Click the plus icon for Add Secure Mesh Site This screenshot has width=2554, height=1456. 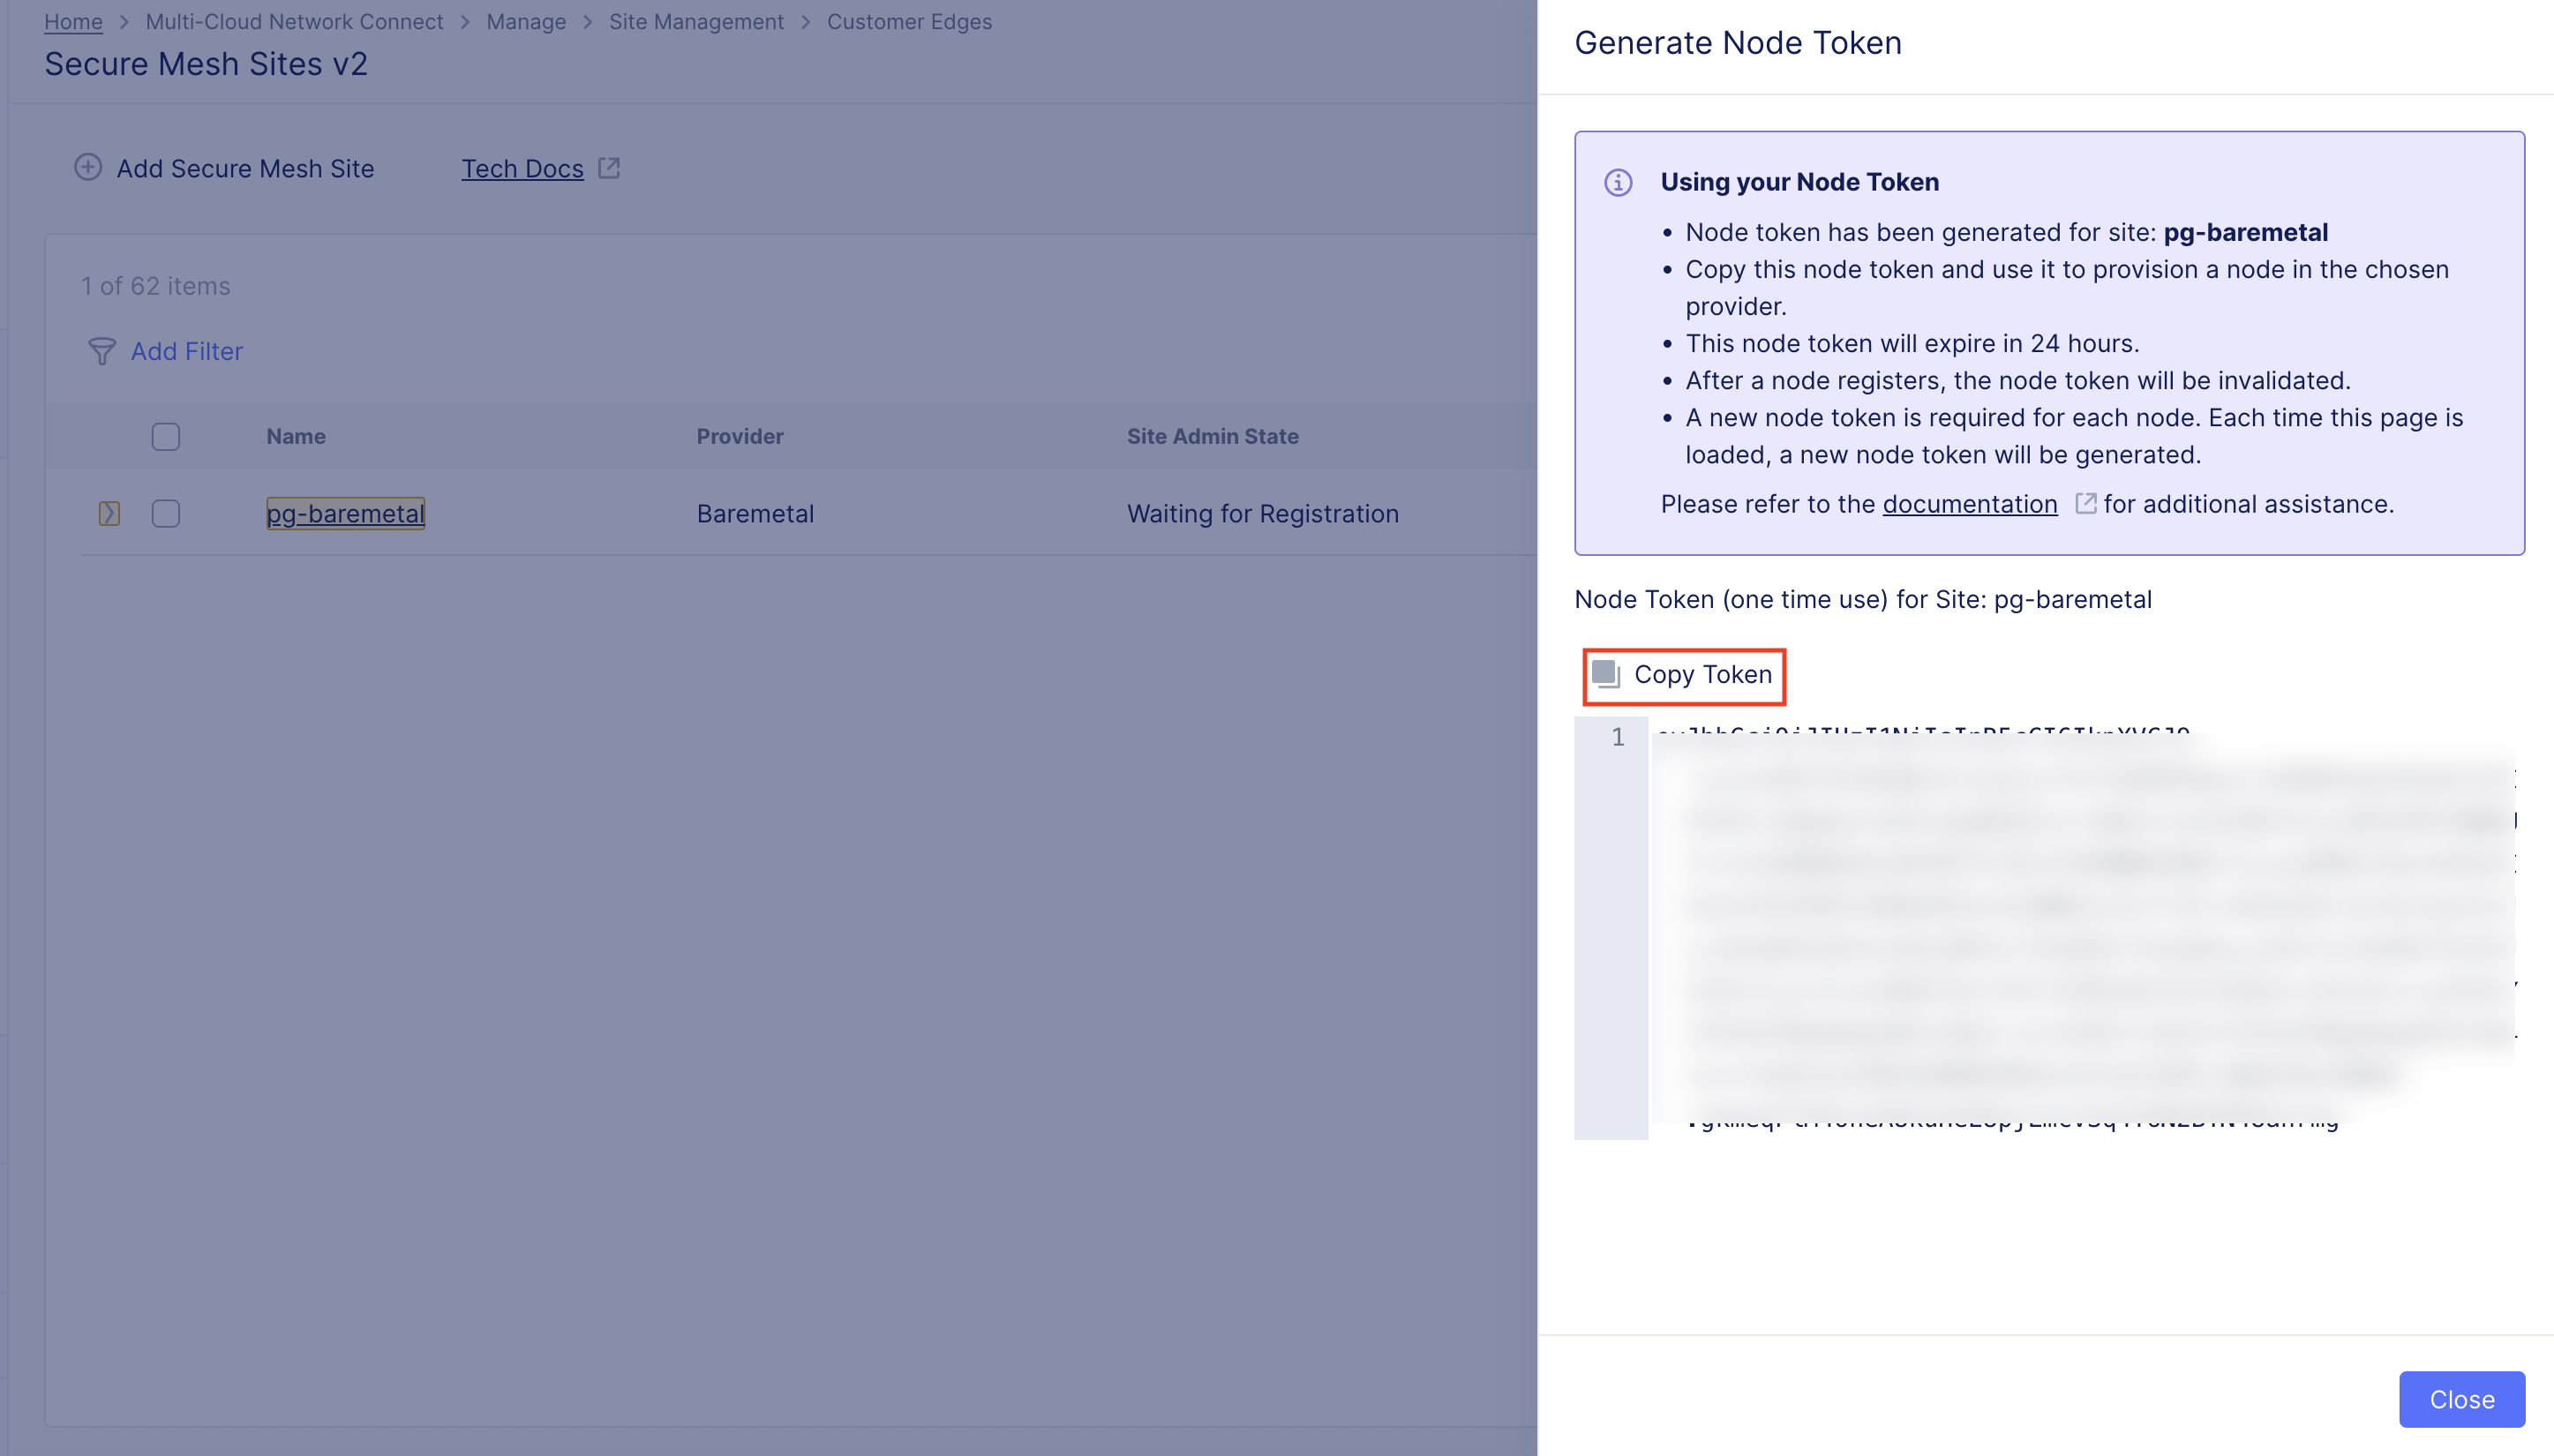click(x=88, y=167)
